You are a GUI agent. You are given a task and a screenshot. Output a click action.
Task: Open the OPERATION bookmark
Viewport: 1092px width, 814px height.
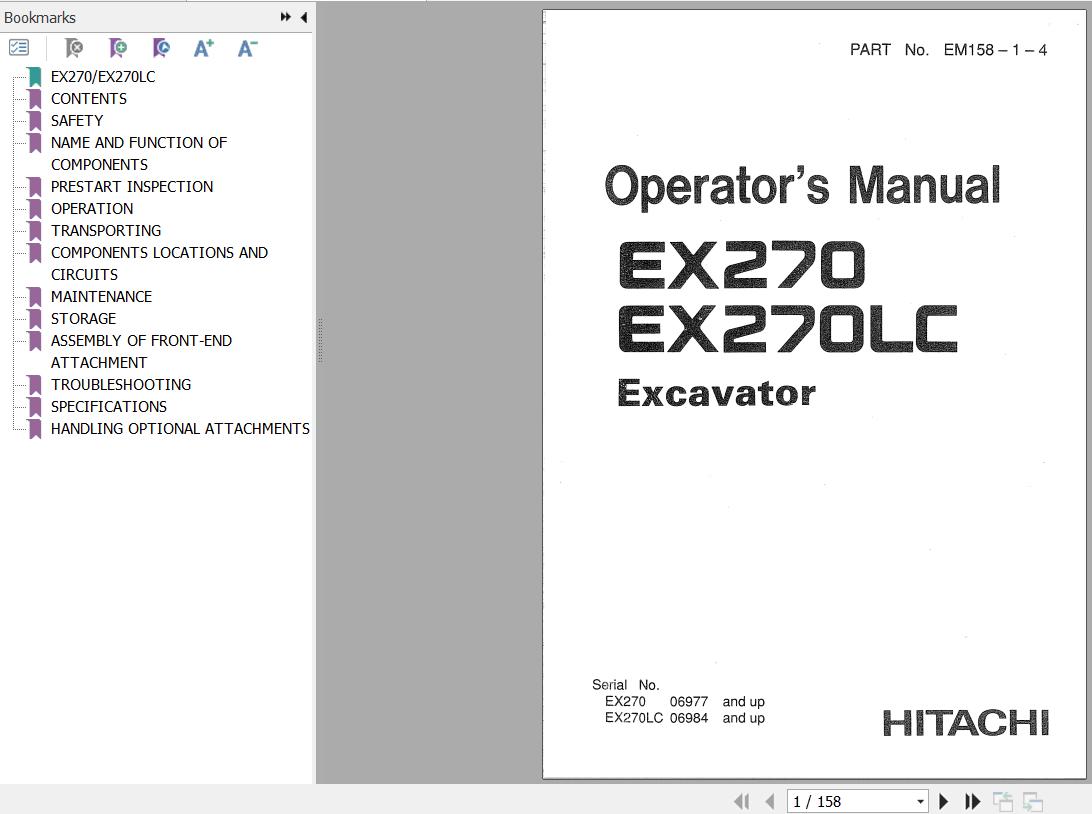click(x=92, y=209)
